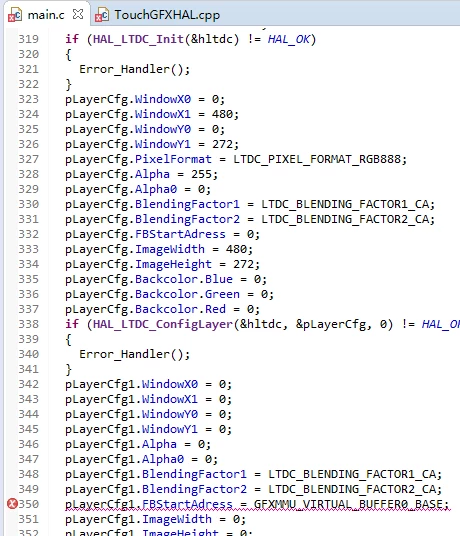
Task: Click WindowX0 field on line 323
Action: (163, 99)
